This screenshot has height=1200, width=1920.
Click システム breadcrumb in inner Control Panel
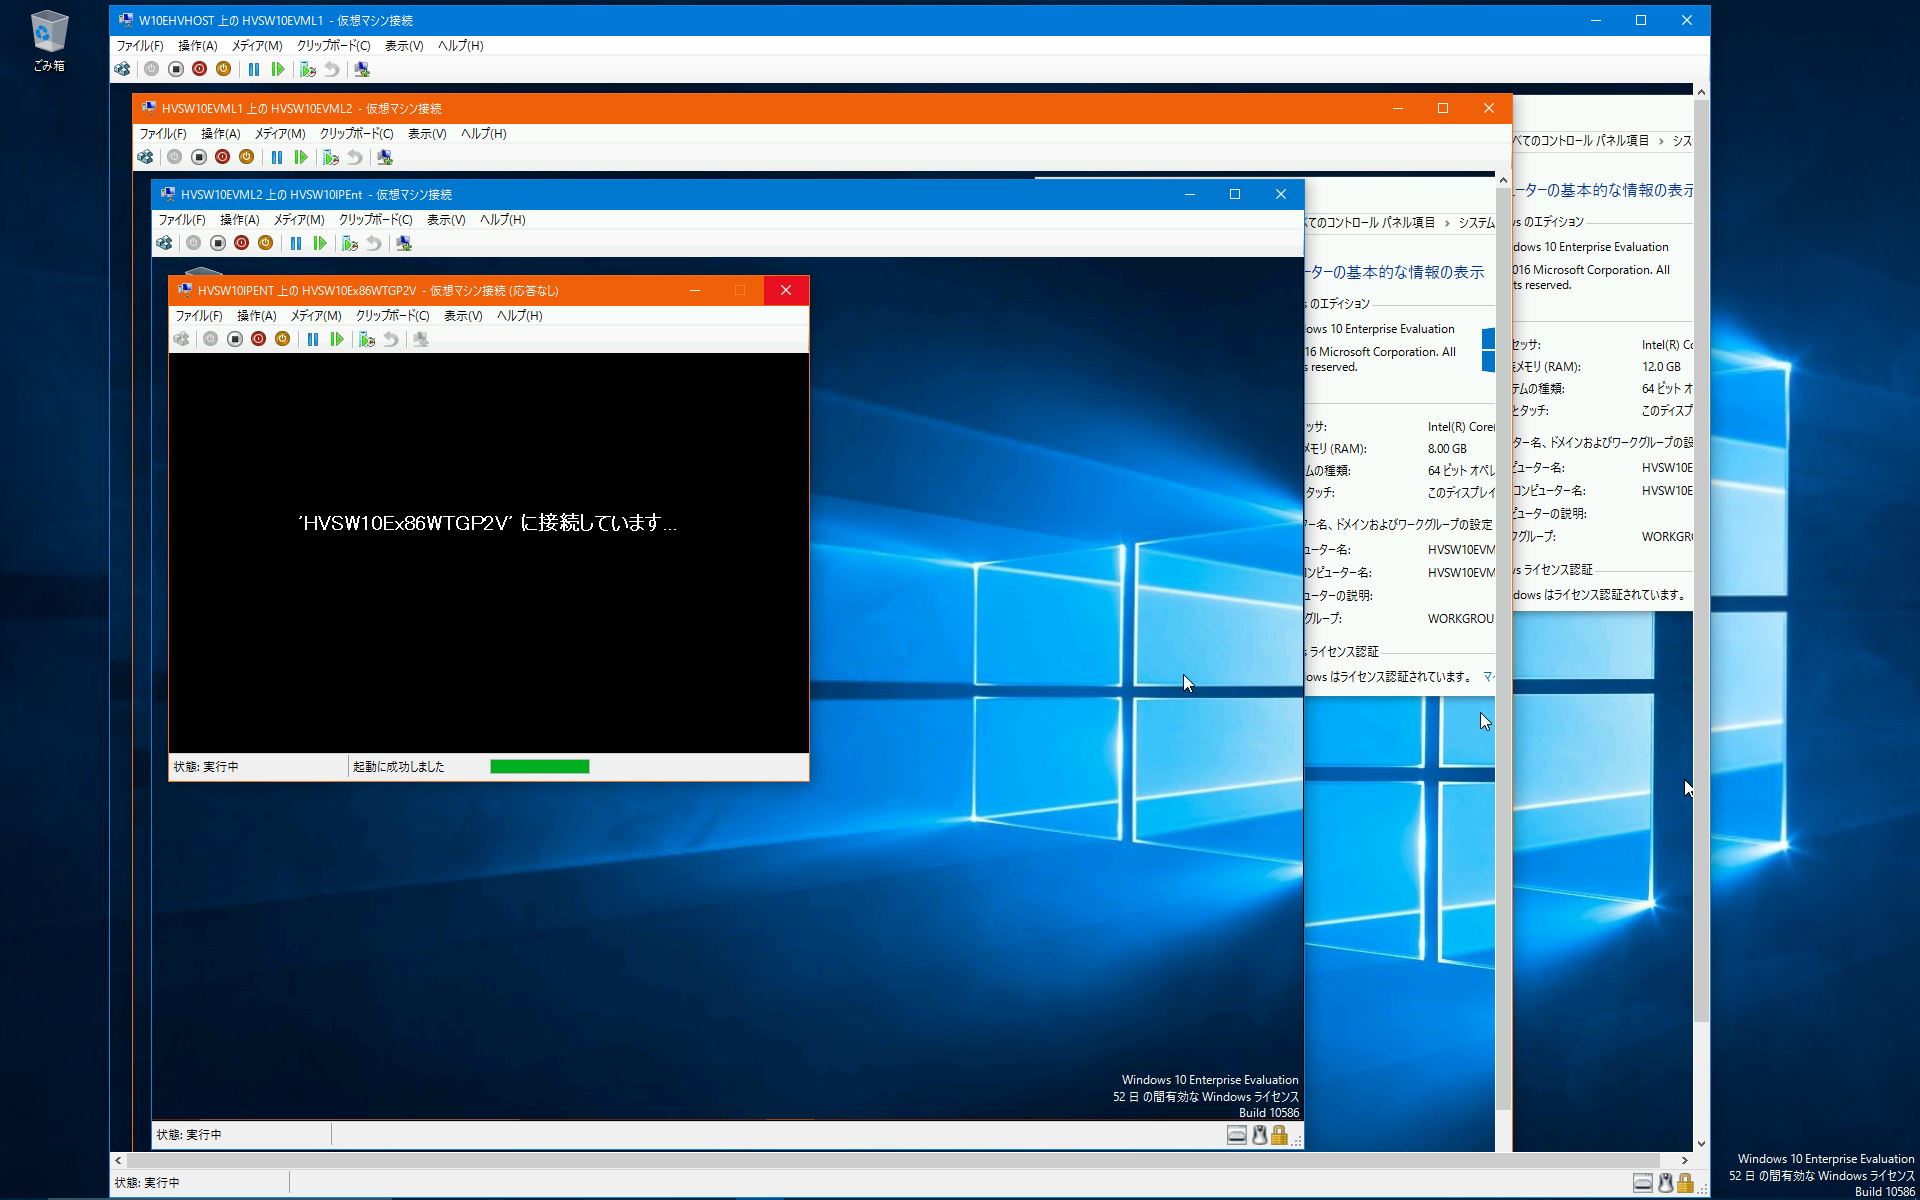(x=1476, y=223)
